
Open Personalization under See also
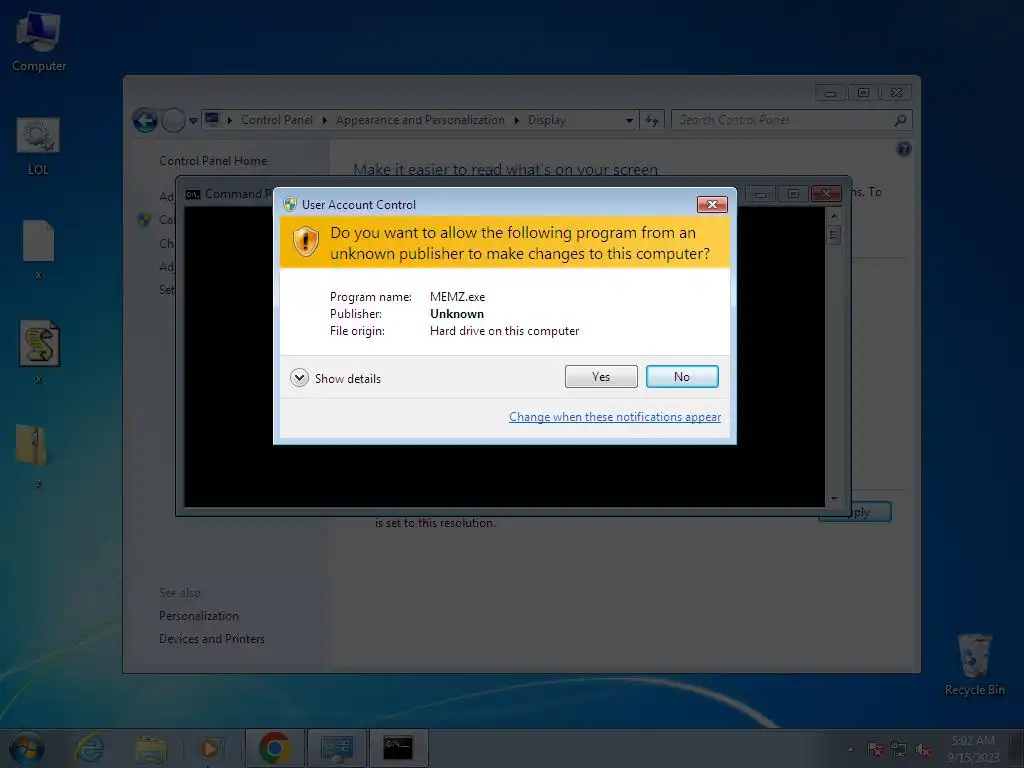[x=199, y=616]
